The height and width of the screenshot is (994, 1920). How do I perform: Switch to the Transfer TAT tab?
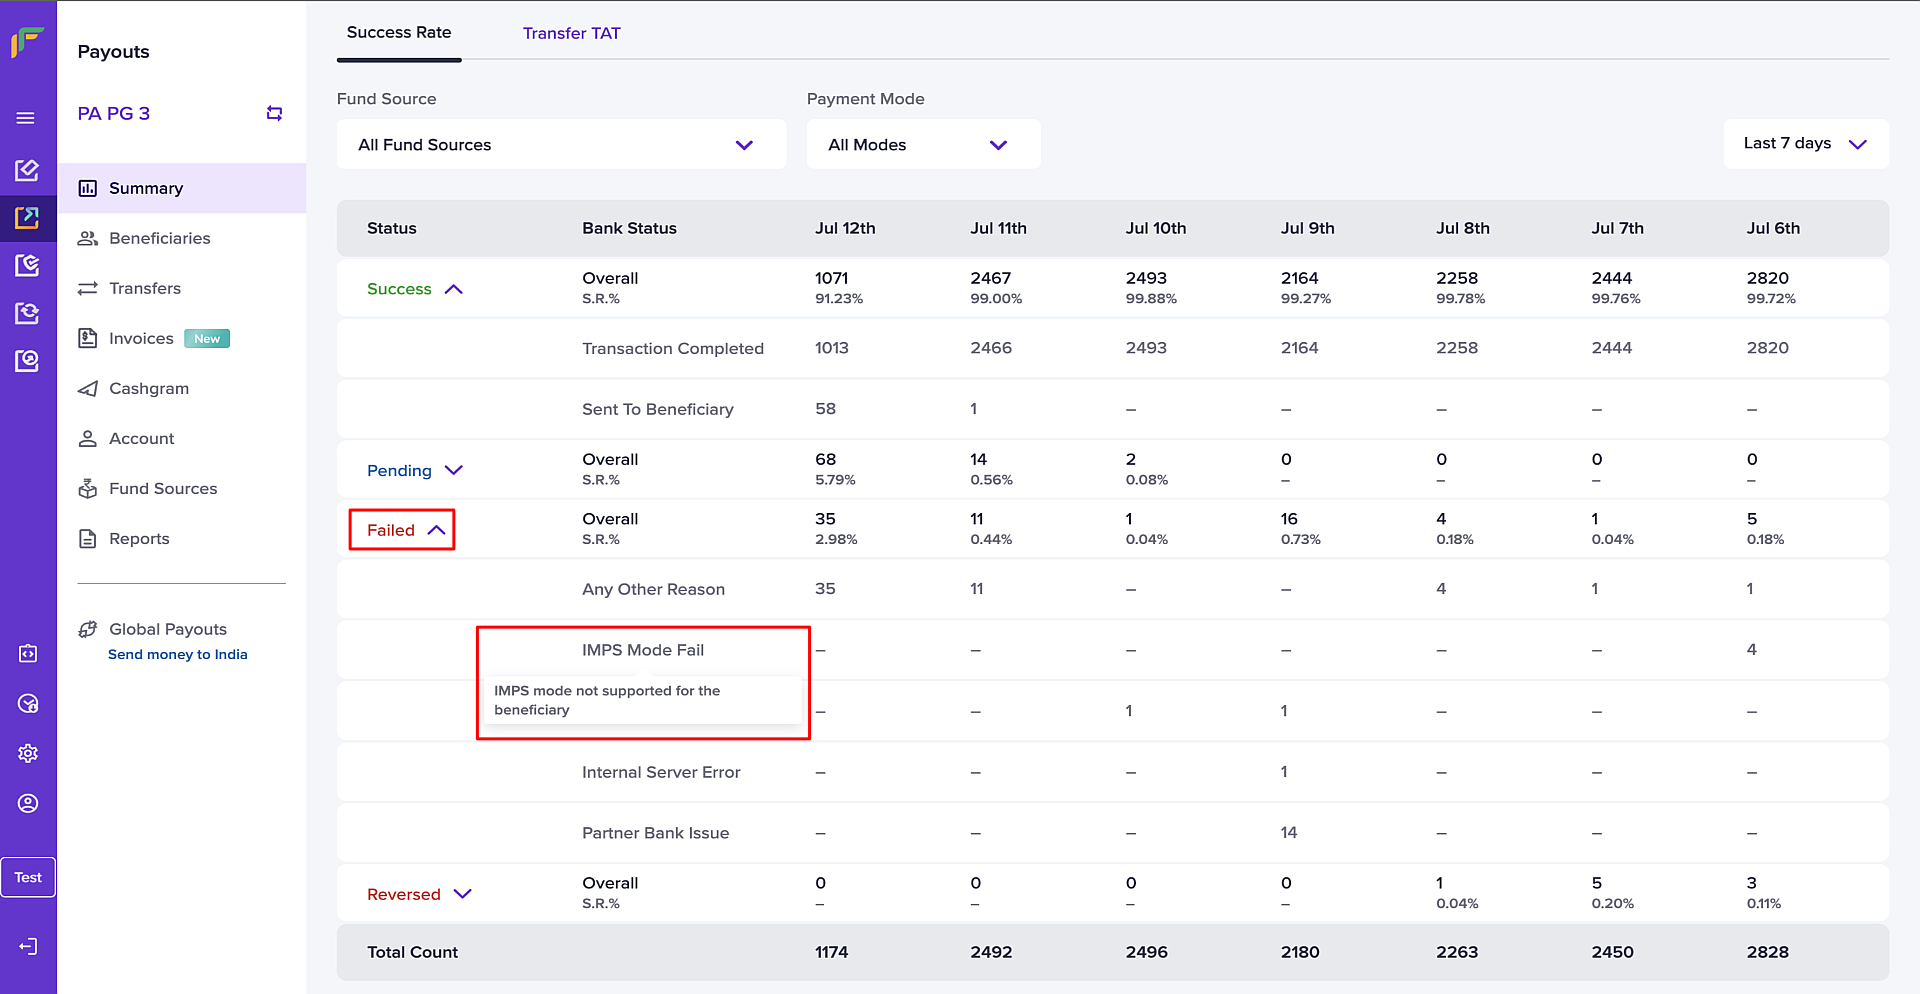coord(571,33)
